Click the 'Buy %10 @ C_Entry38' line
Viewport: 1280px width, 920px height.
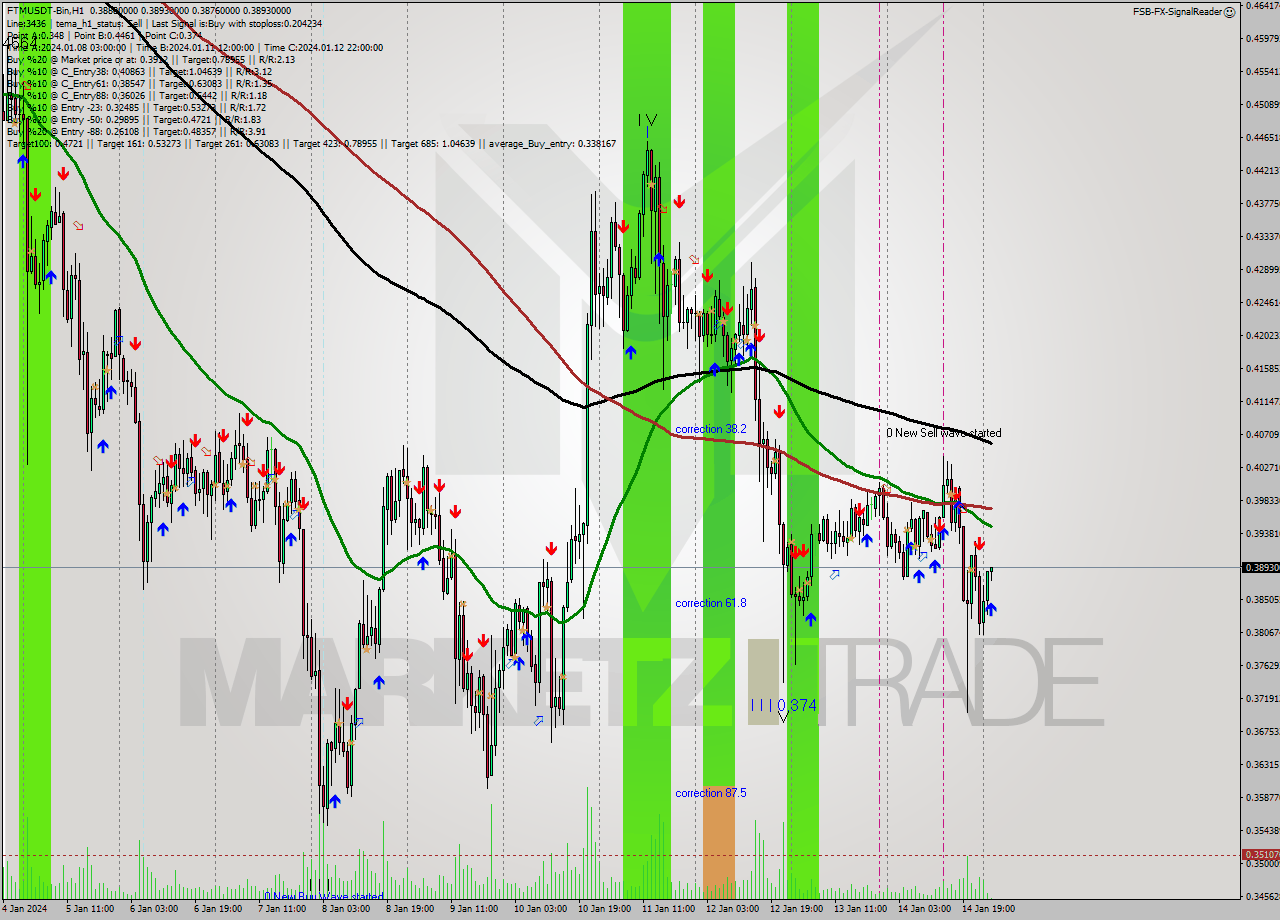139,71
